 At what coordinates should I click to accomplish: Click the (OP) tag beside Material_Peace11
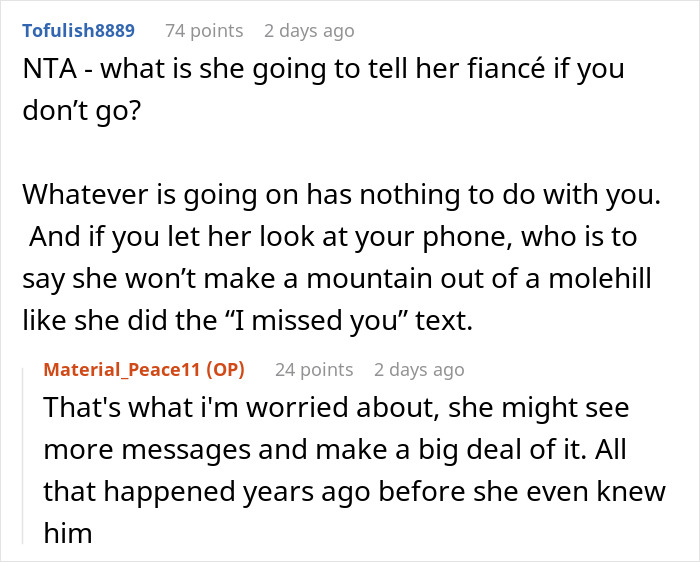click(x=225, y=370)
